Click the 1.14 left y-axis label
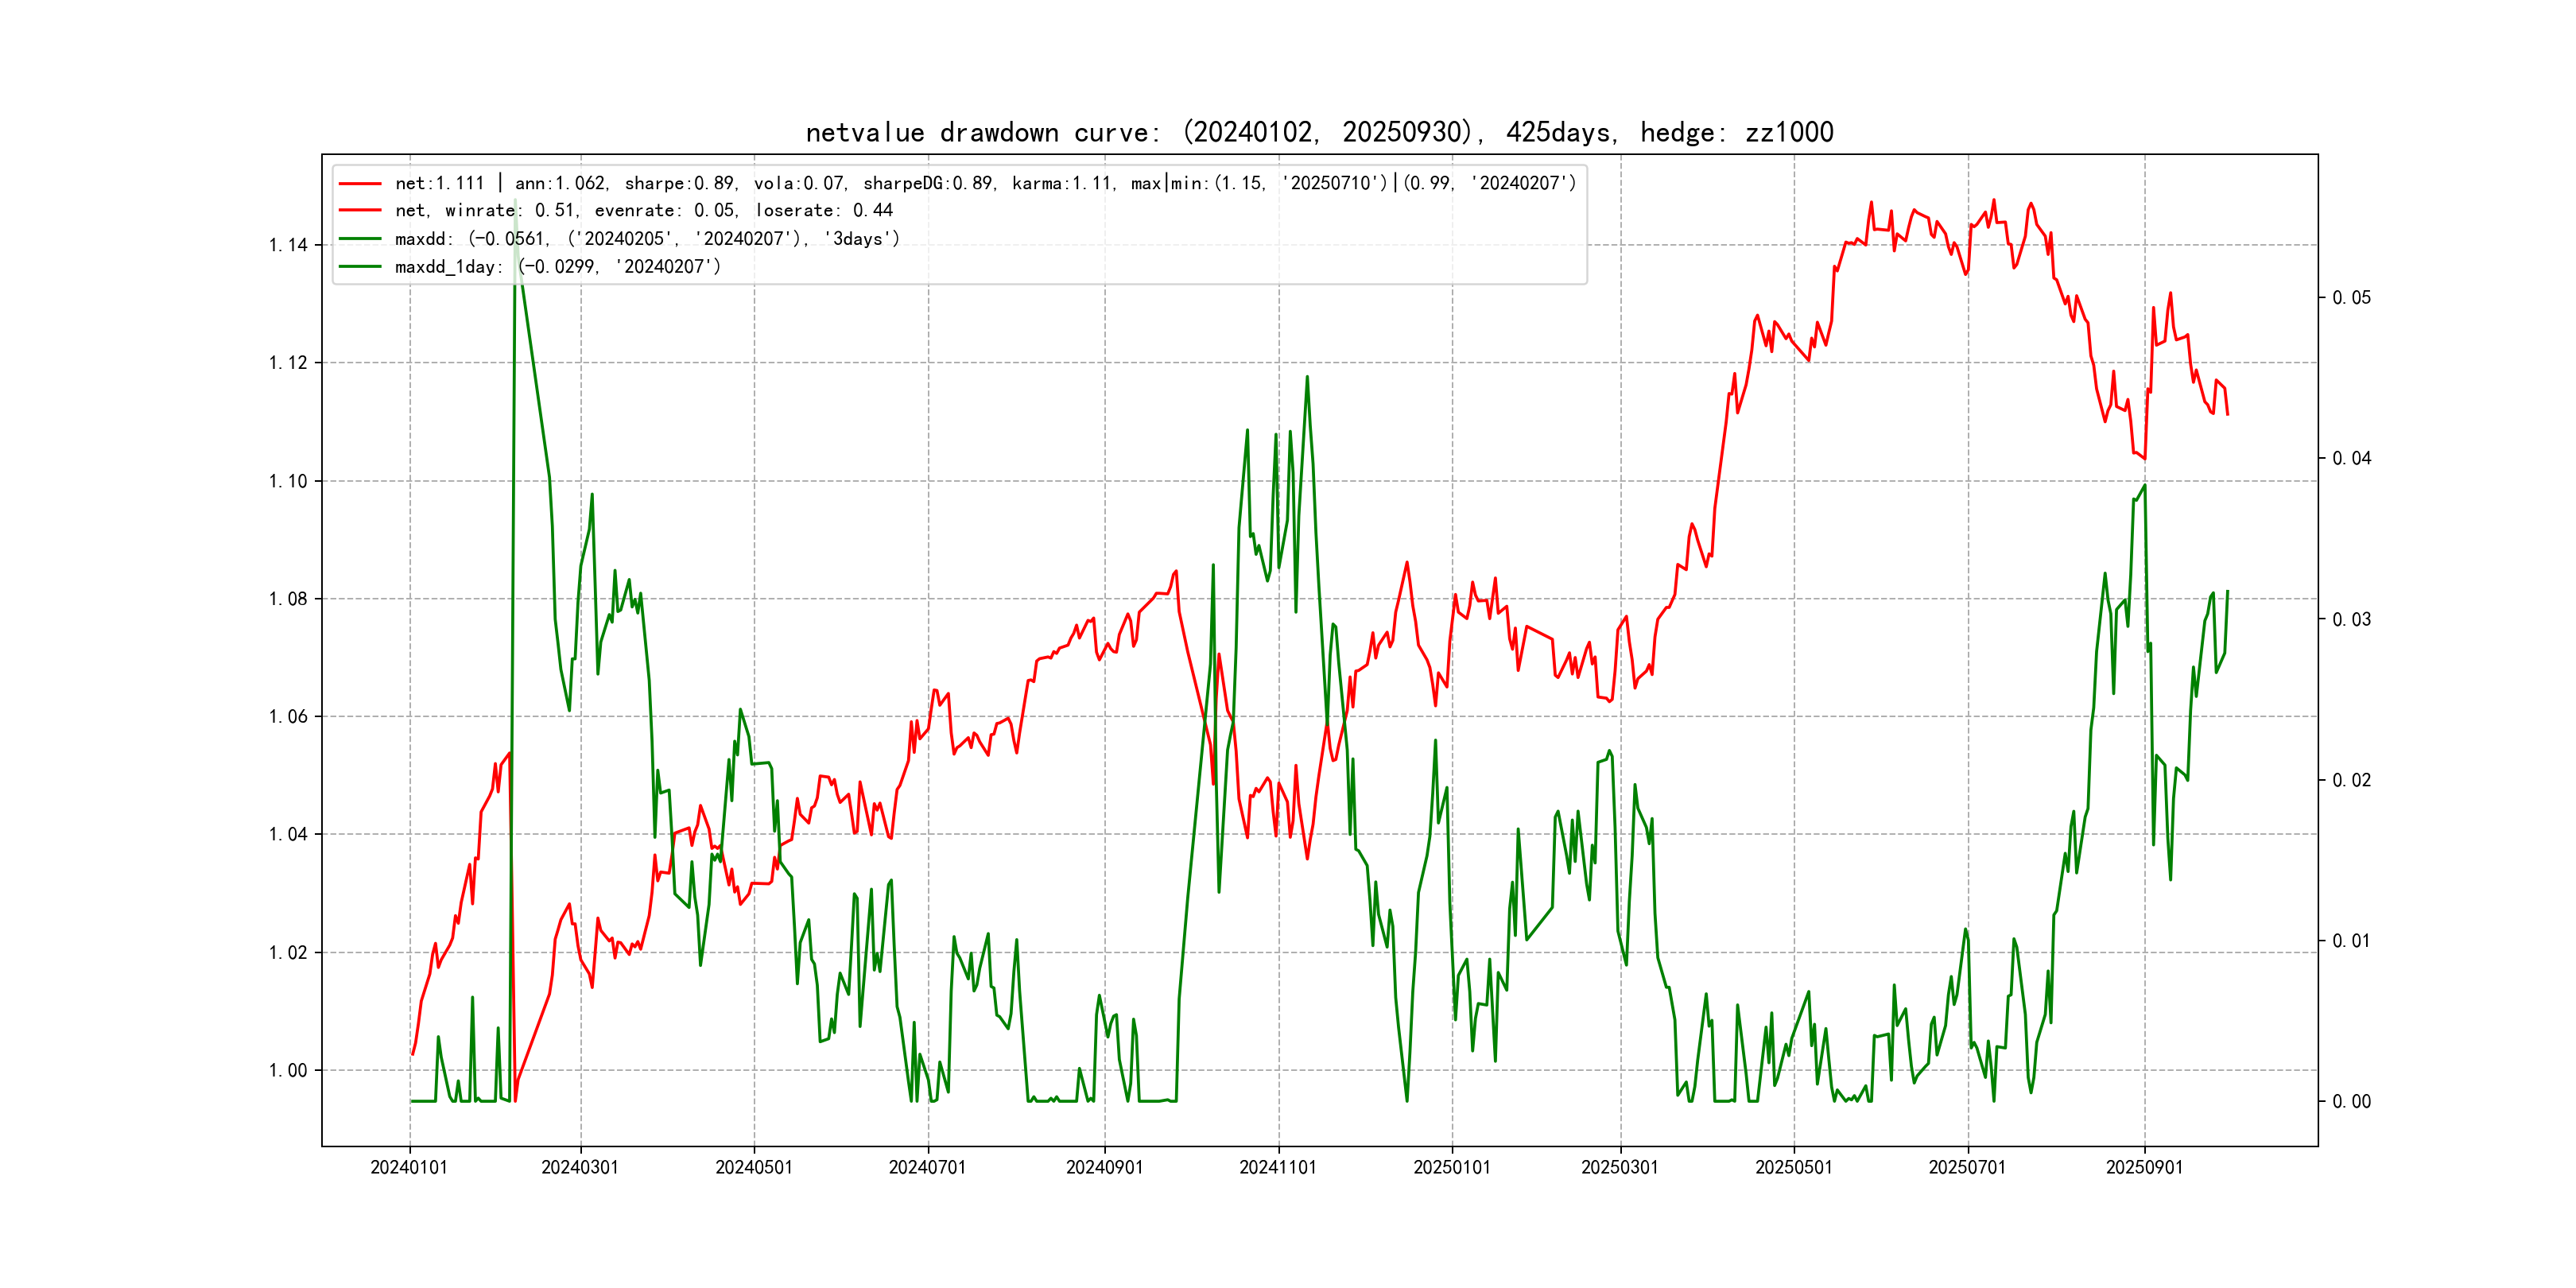The height and width of the screenshot is (1288, 2576). [288, 245]
